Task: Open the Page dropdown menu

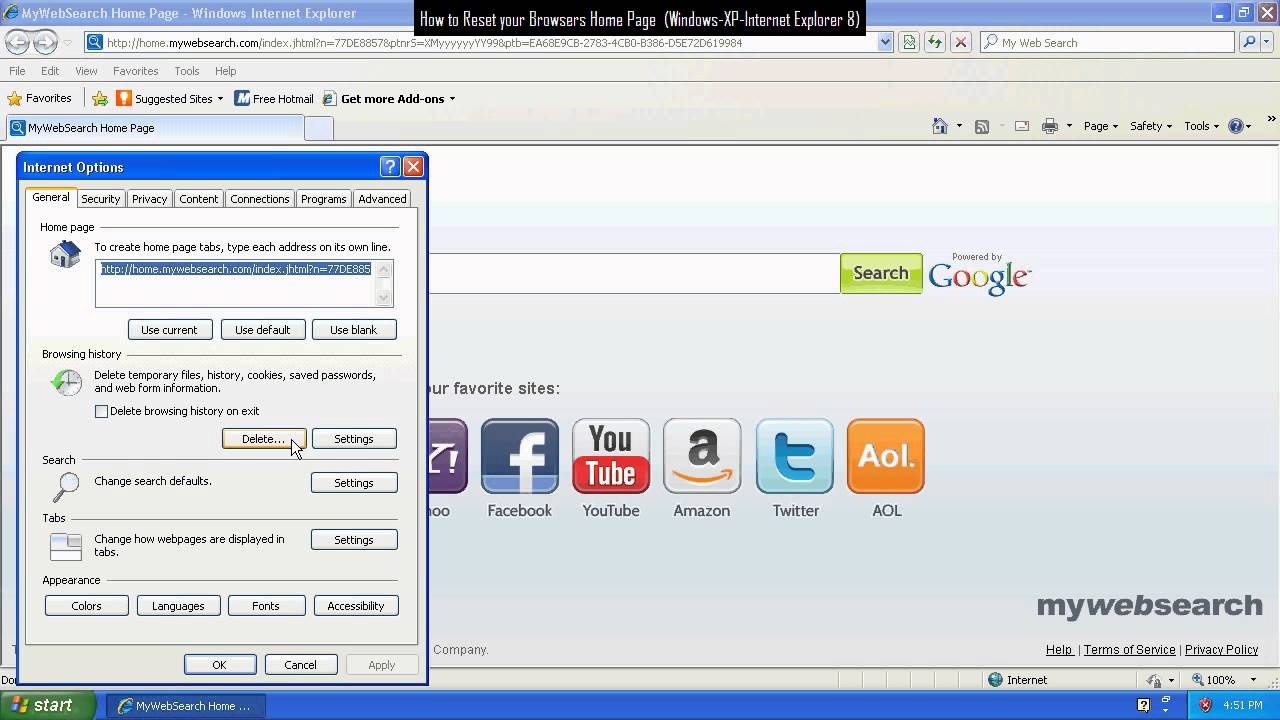Action: tap(1101, 126)
